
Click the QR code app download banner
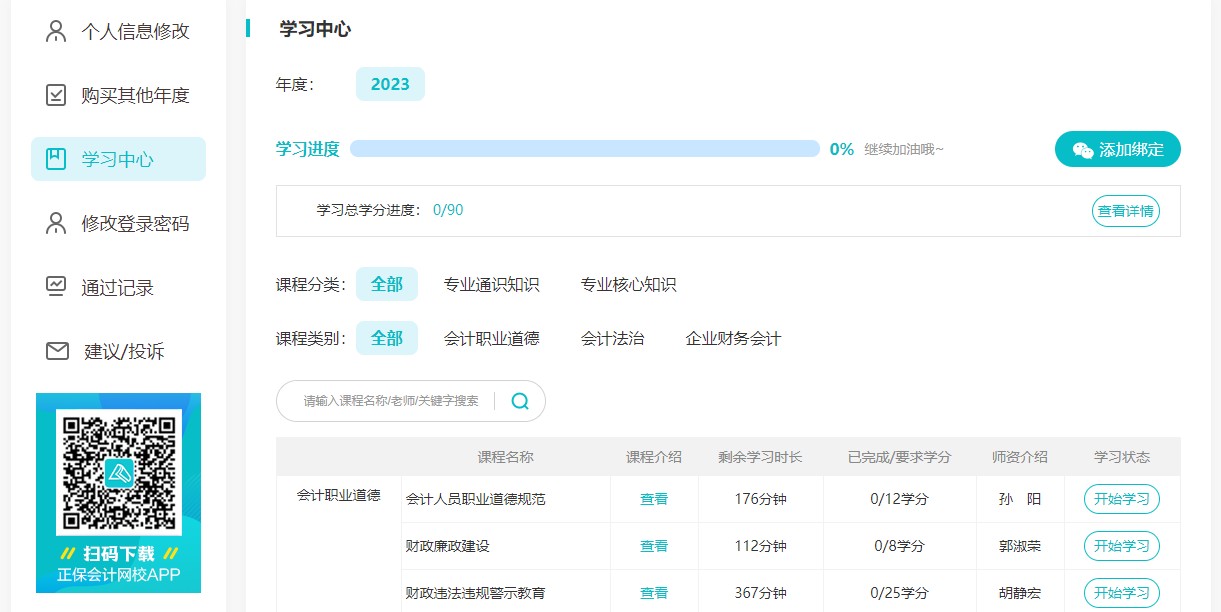[118, 492]
